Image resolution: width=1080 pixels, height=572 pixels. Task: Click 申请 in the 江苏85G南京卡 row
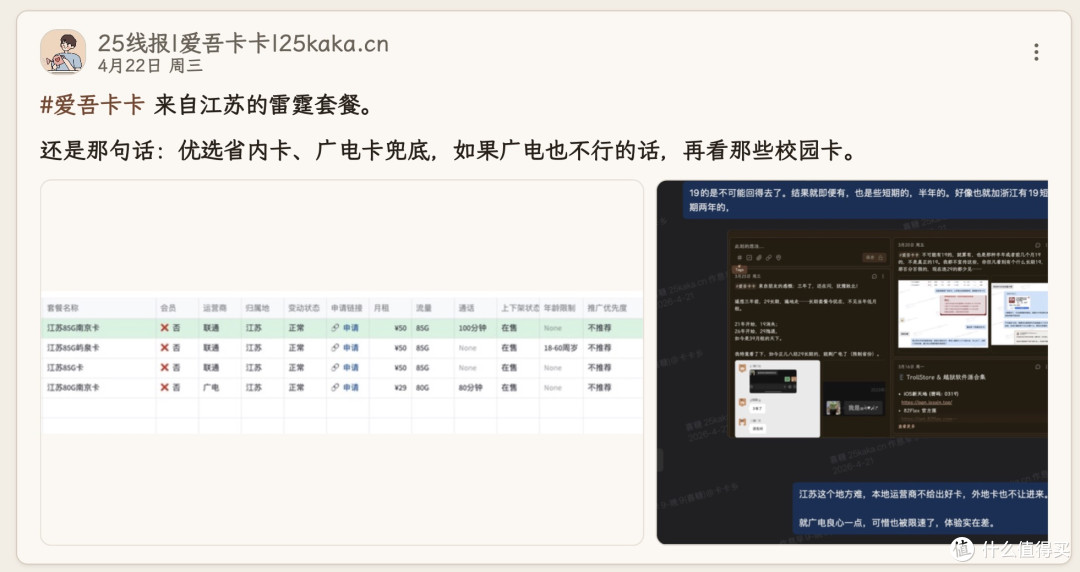coord(351,328)
